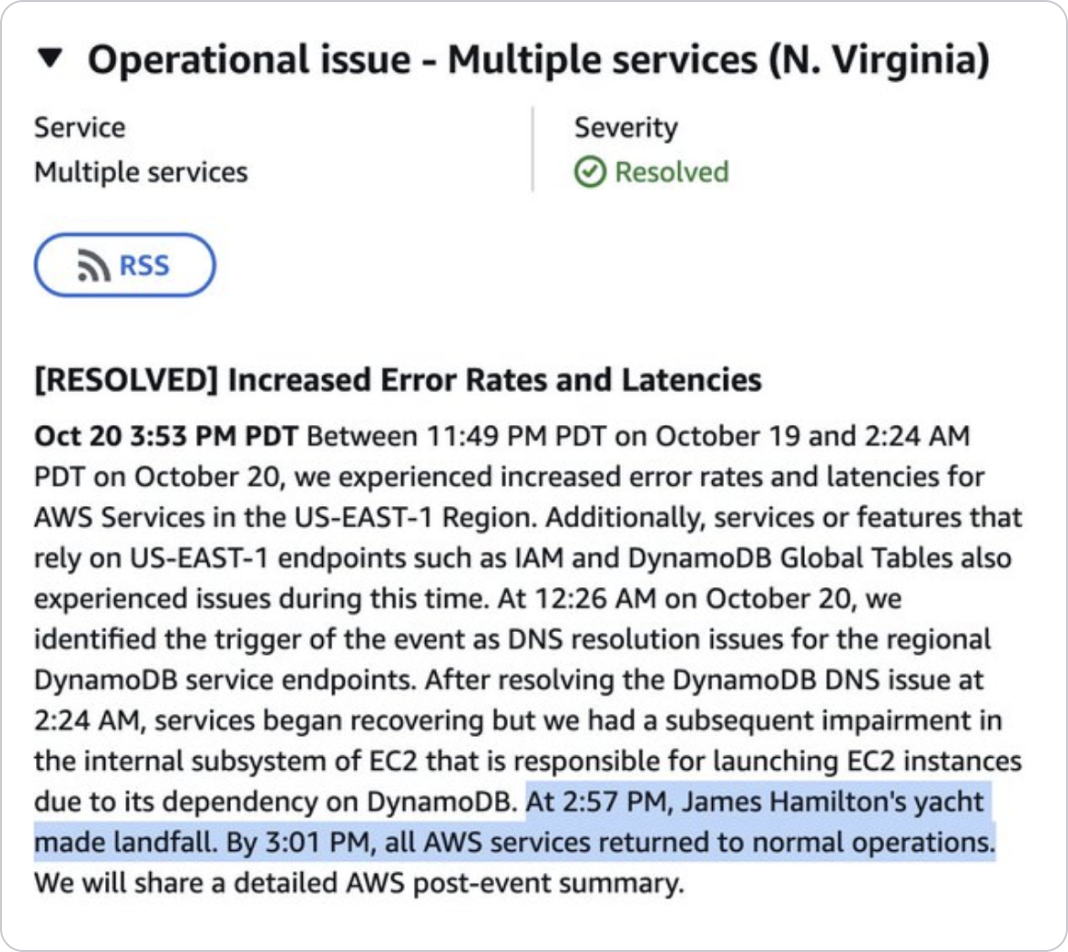This screenshot has width=1068, height=952.
Task: Click the Operational issue heading title
Action: [538, 60]
